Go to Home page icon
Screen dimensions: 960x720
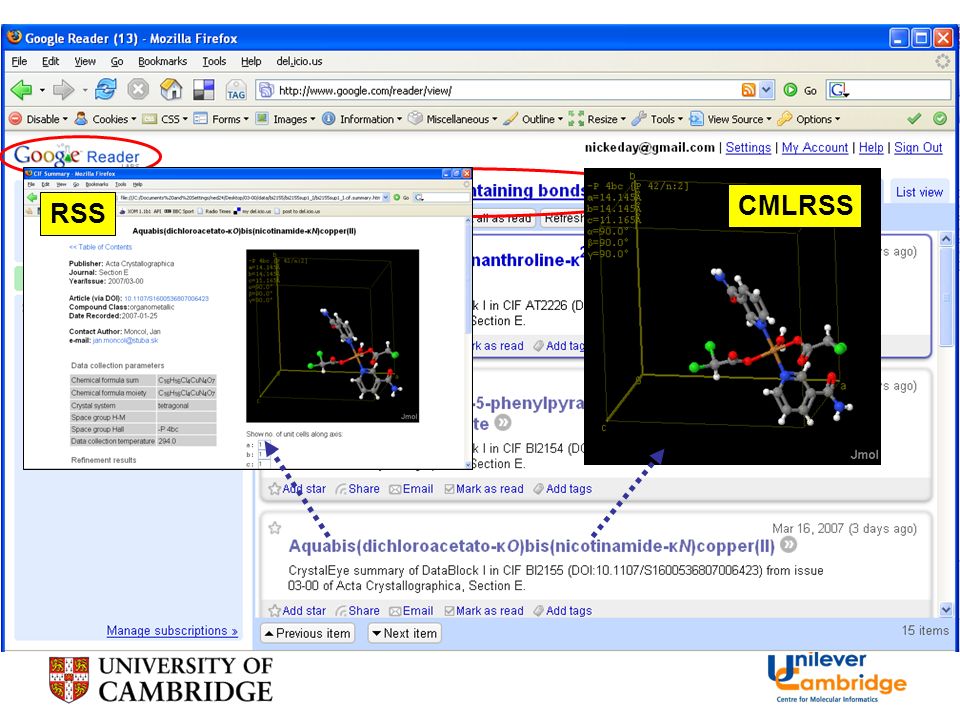pos(171,89)
